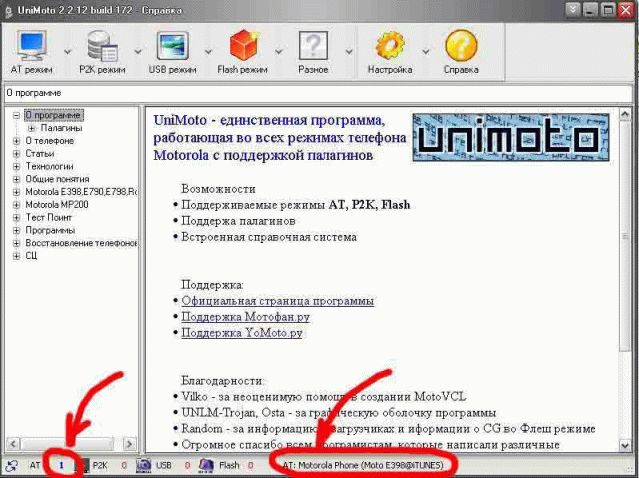Expand the Палагины tree node

[32, 128]
